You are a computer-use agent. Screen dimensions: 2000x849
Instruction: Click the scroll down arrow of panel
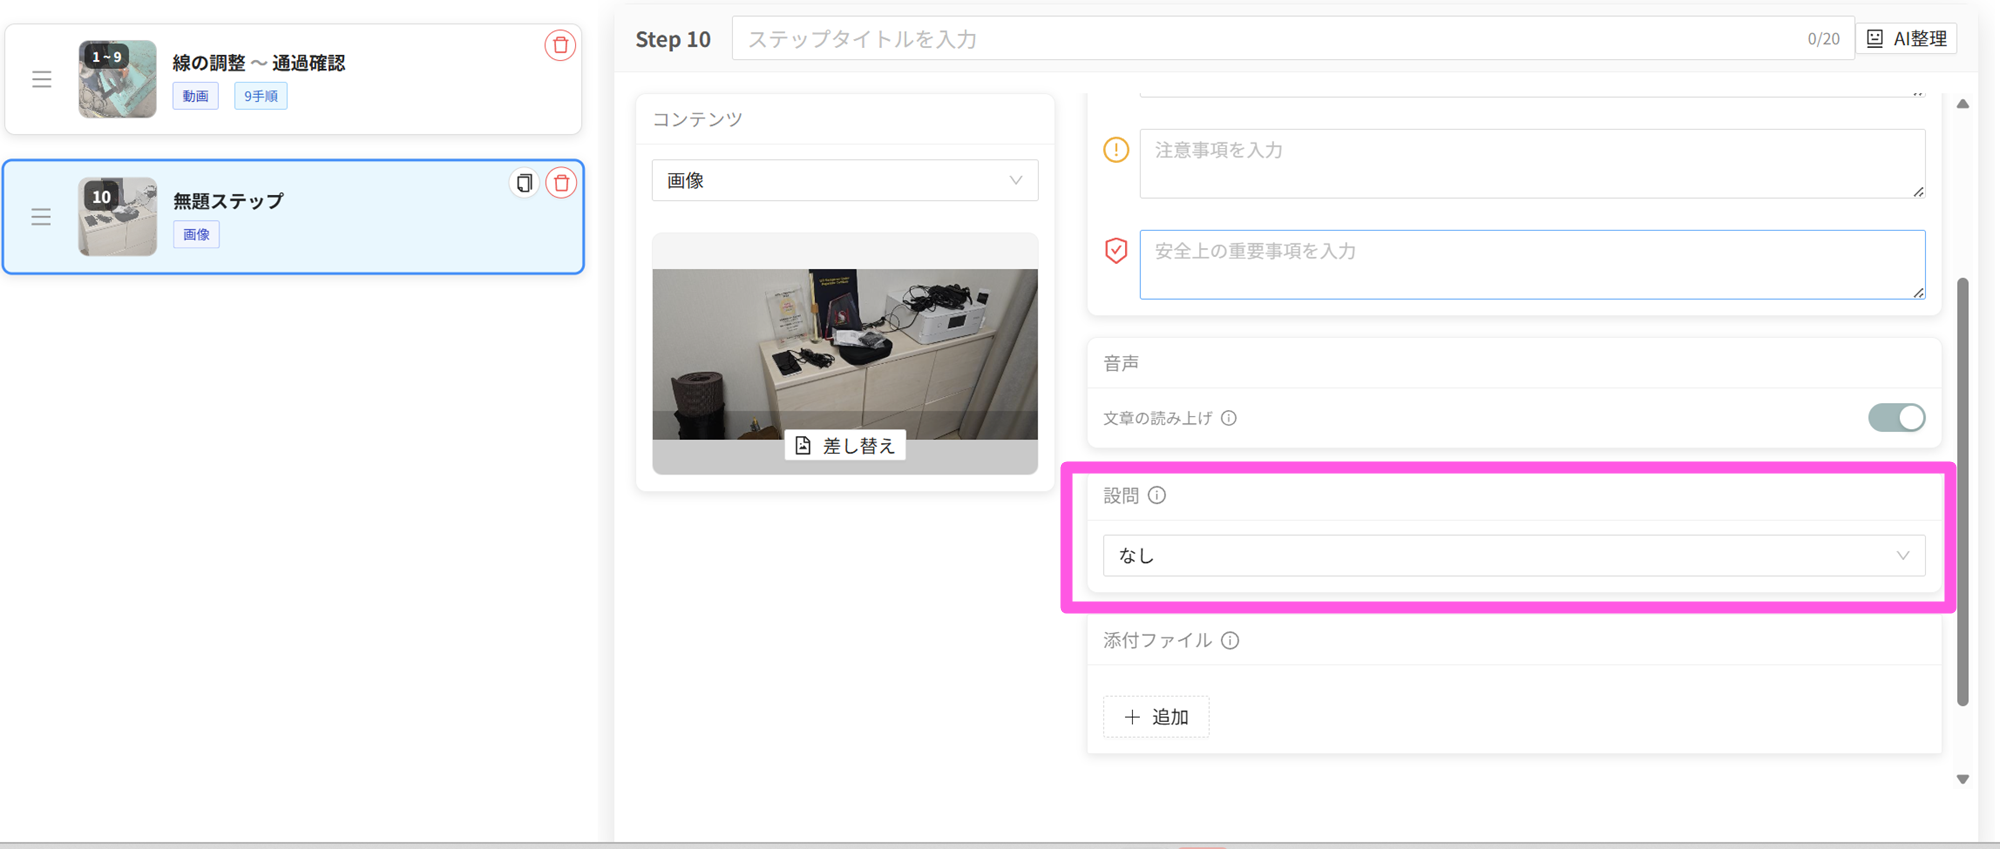coord(1963,779)
